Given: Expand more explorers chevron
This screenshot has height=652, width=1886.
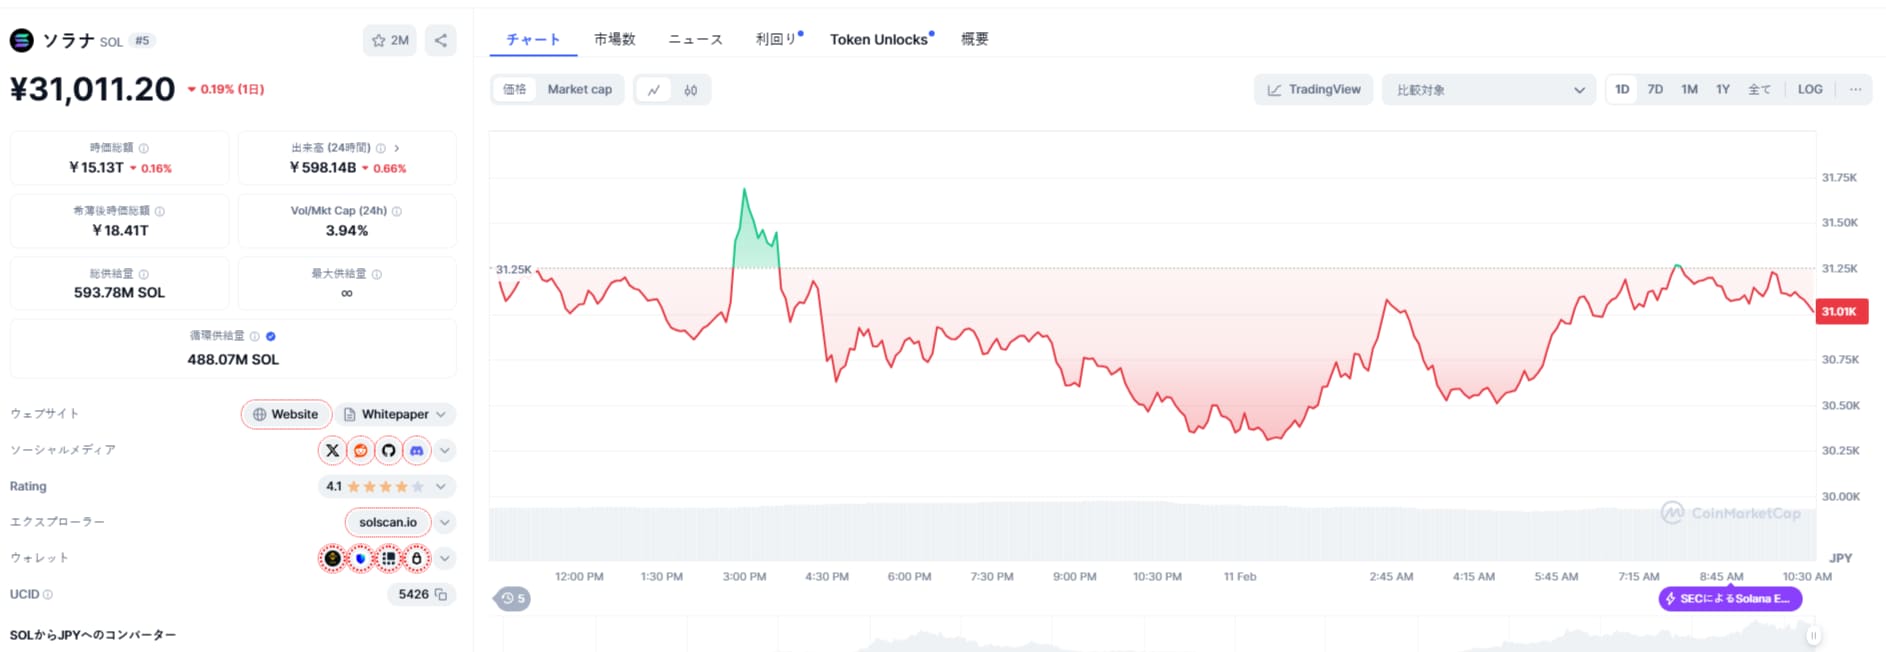Looking at the screenshot, I should (445, 522).
